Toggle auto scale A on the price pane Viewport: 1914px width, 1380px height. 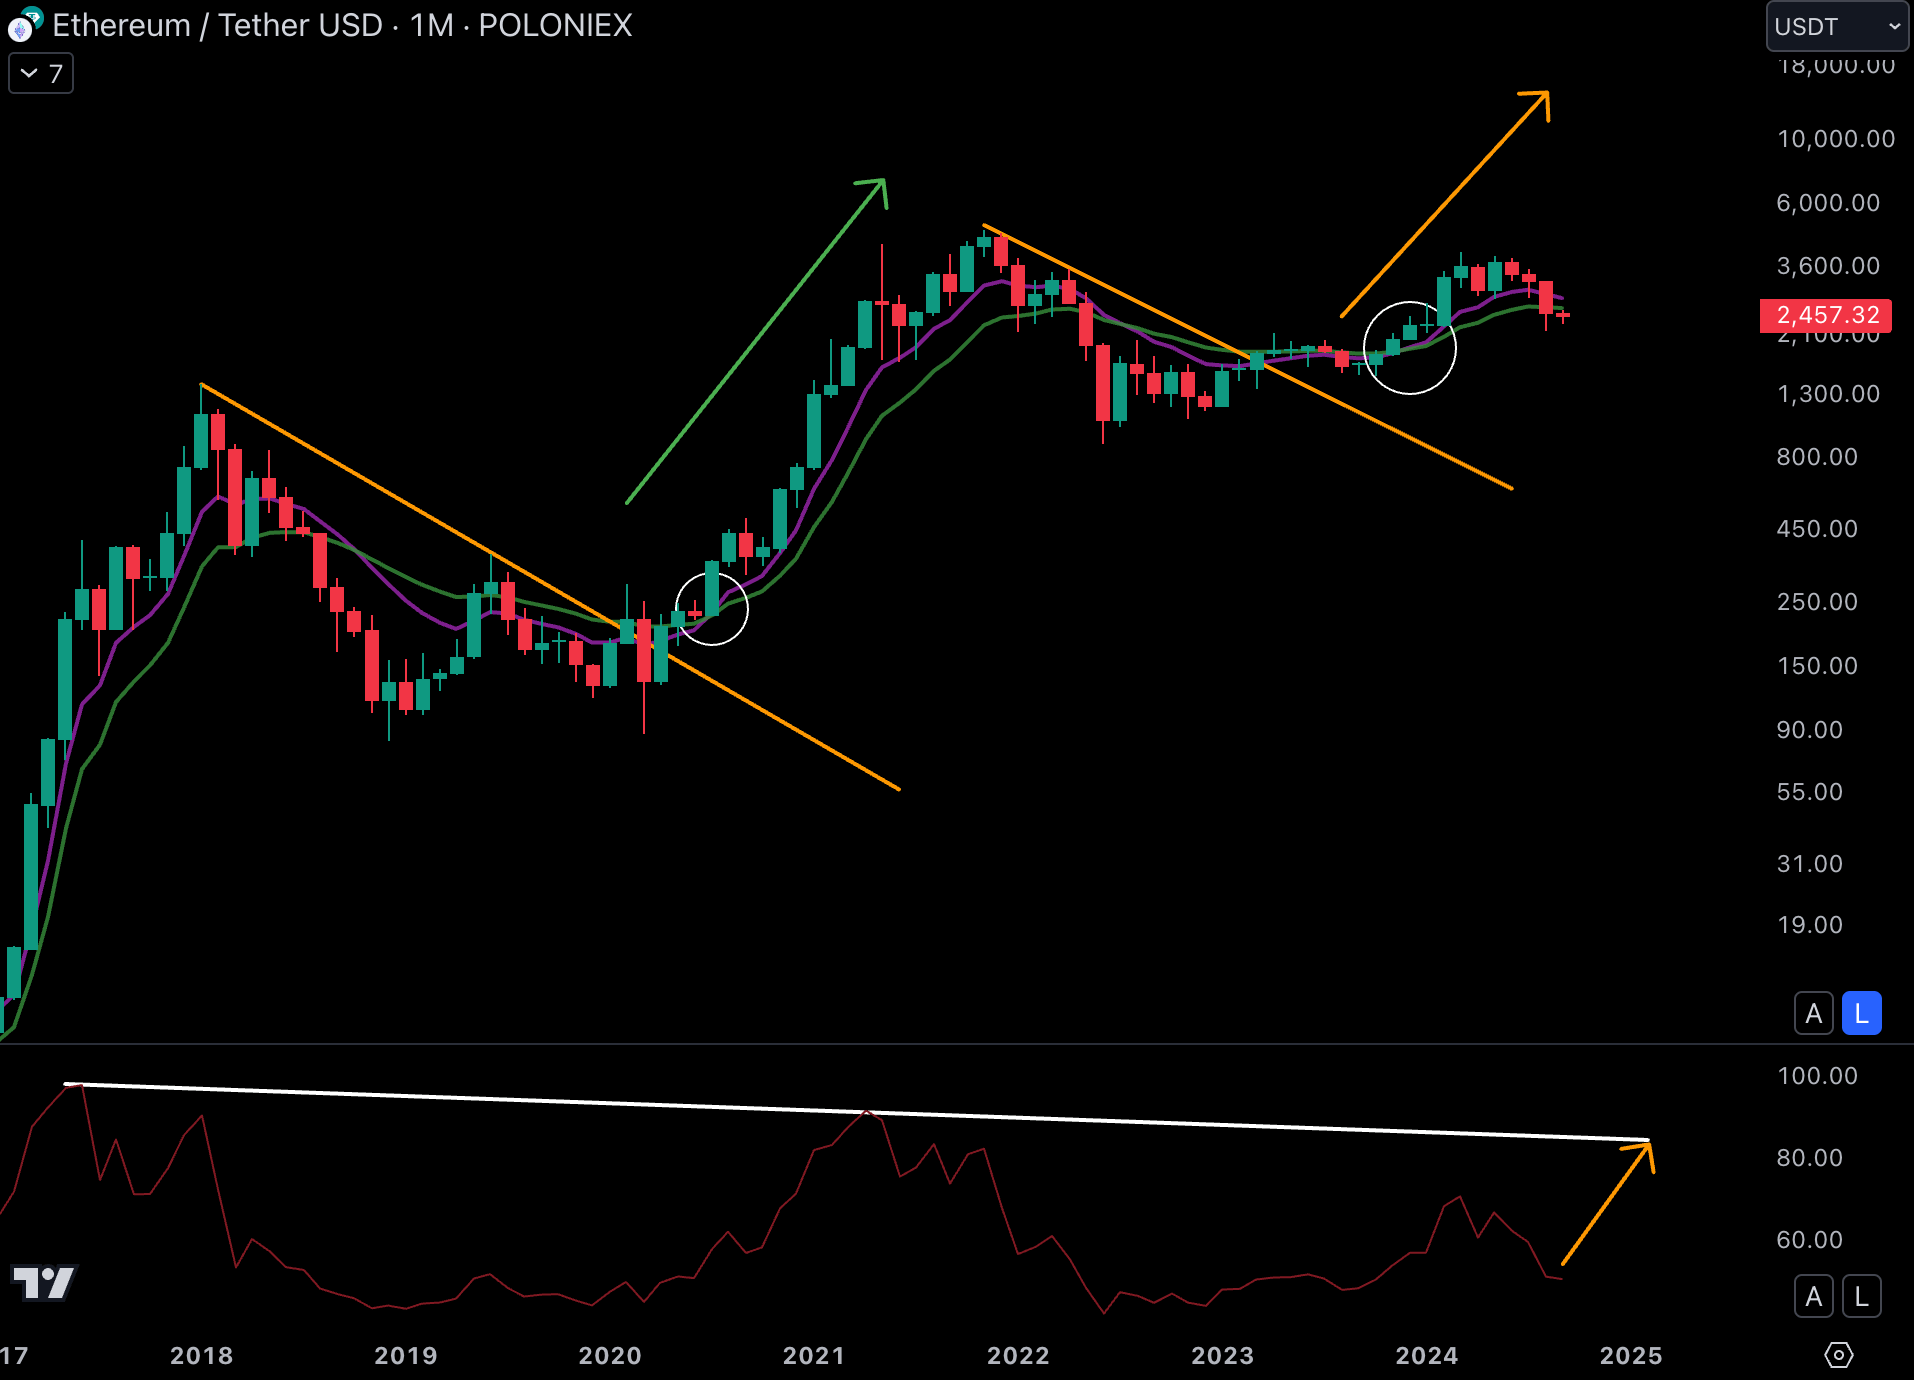tap(1813, 1014)
